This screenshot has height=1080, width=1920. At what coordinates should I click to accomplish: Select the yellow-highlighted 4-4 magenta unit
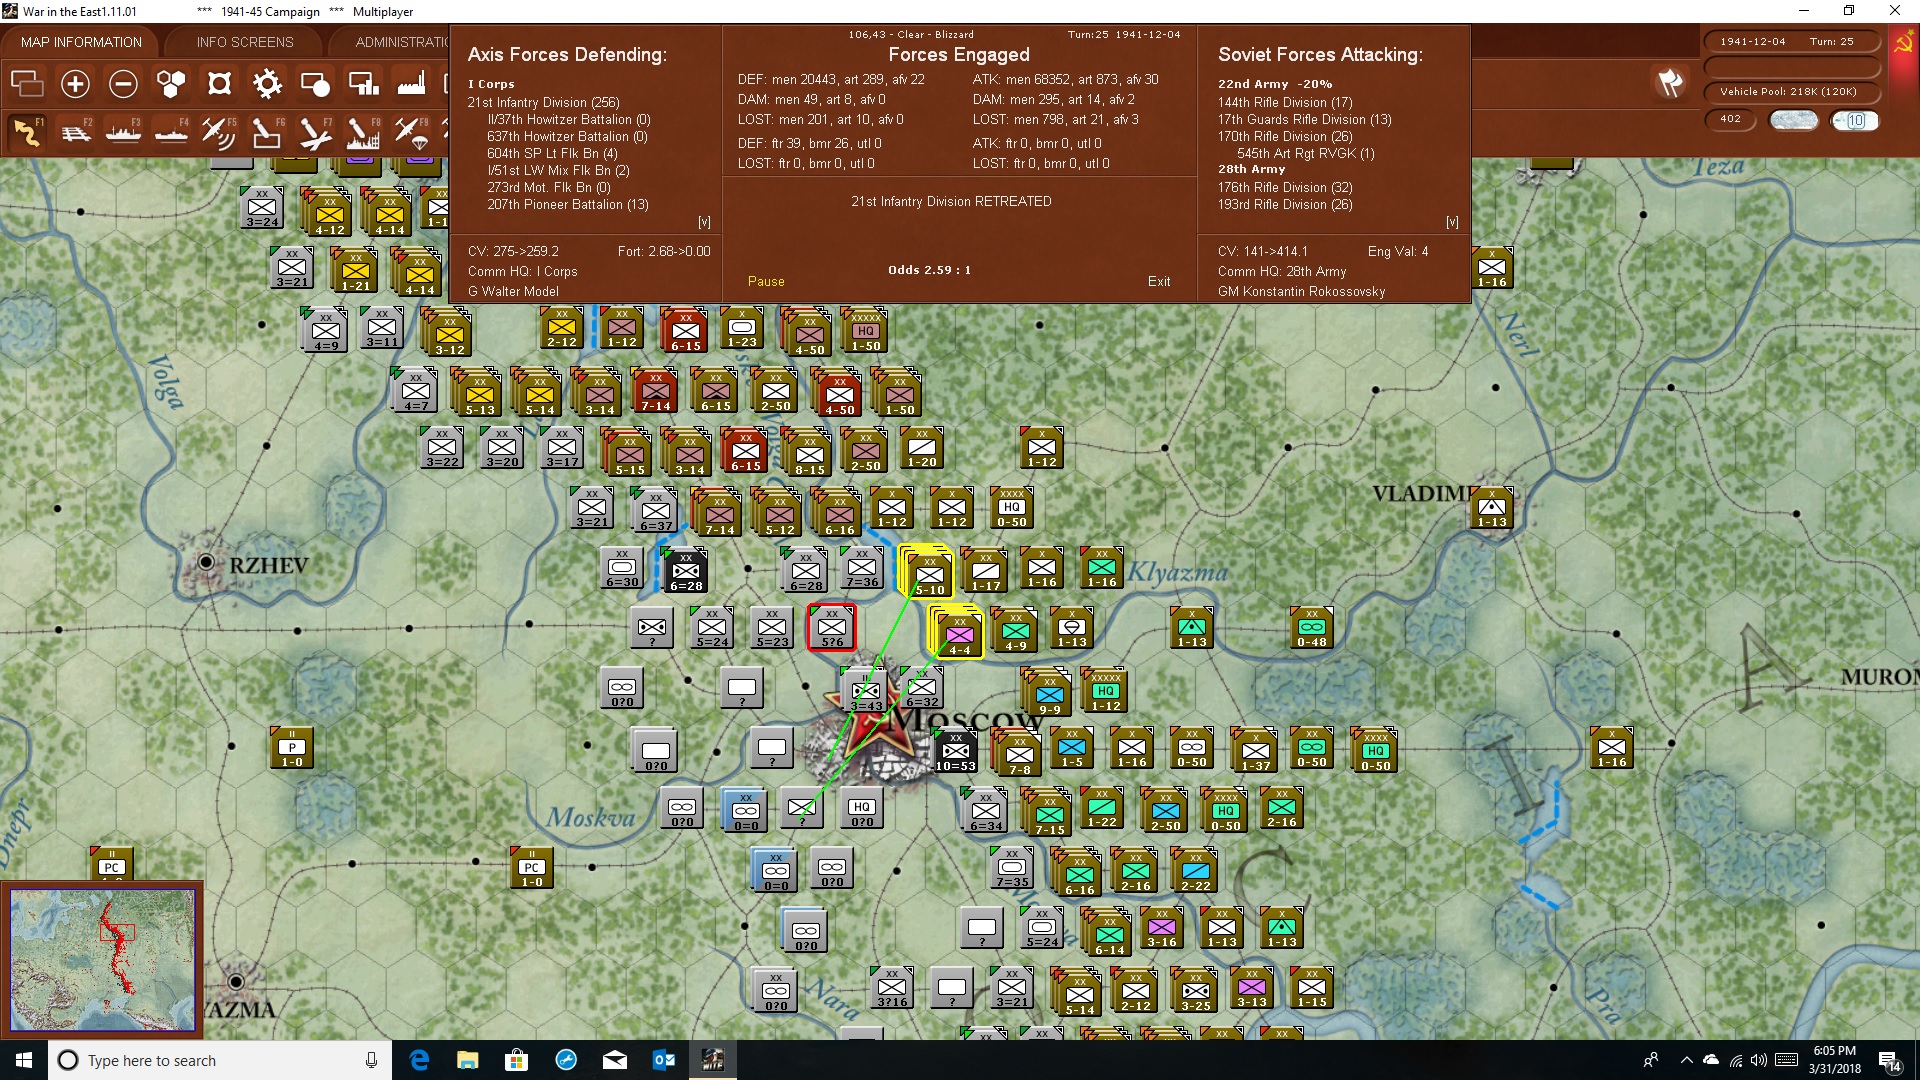[957, 633]
